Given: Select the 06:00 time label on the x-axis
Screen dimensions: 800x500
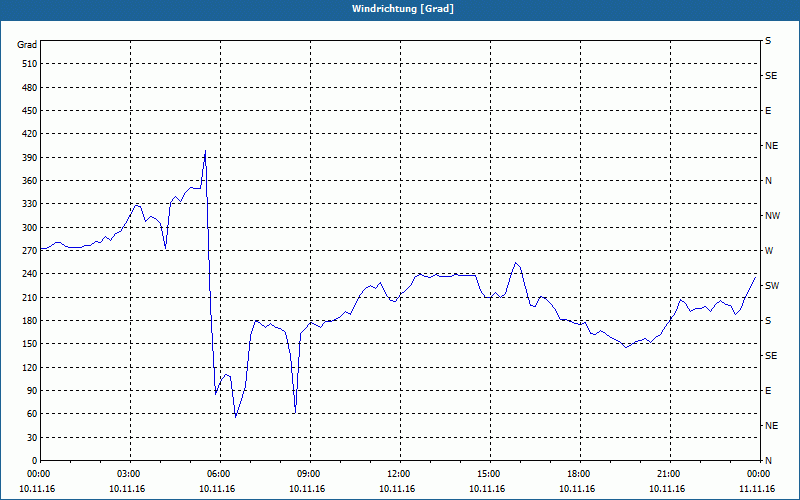Looking at the screenshot, I should tap(218, 473).
